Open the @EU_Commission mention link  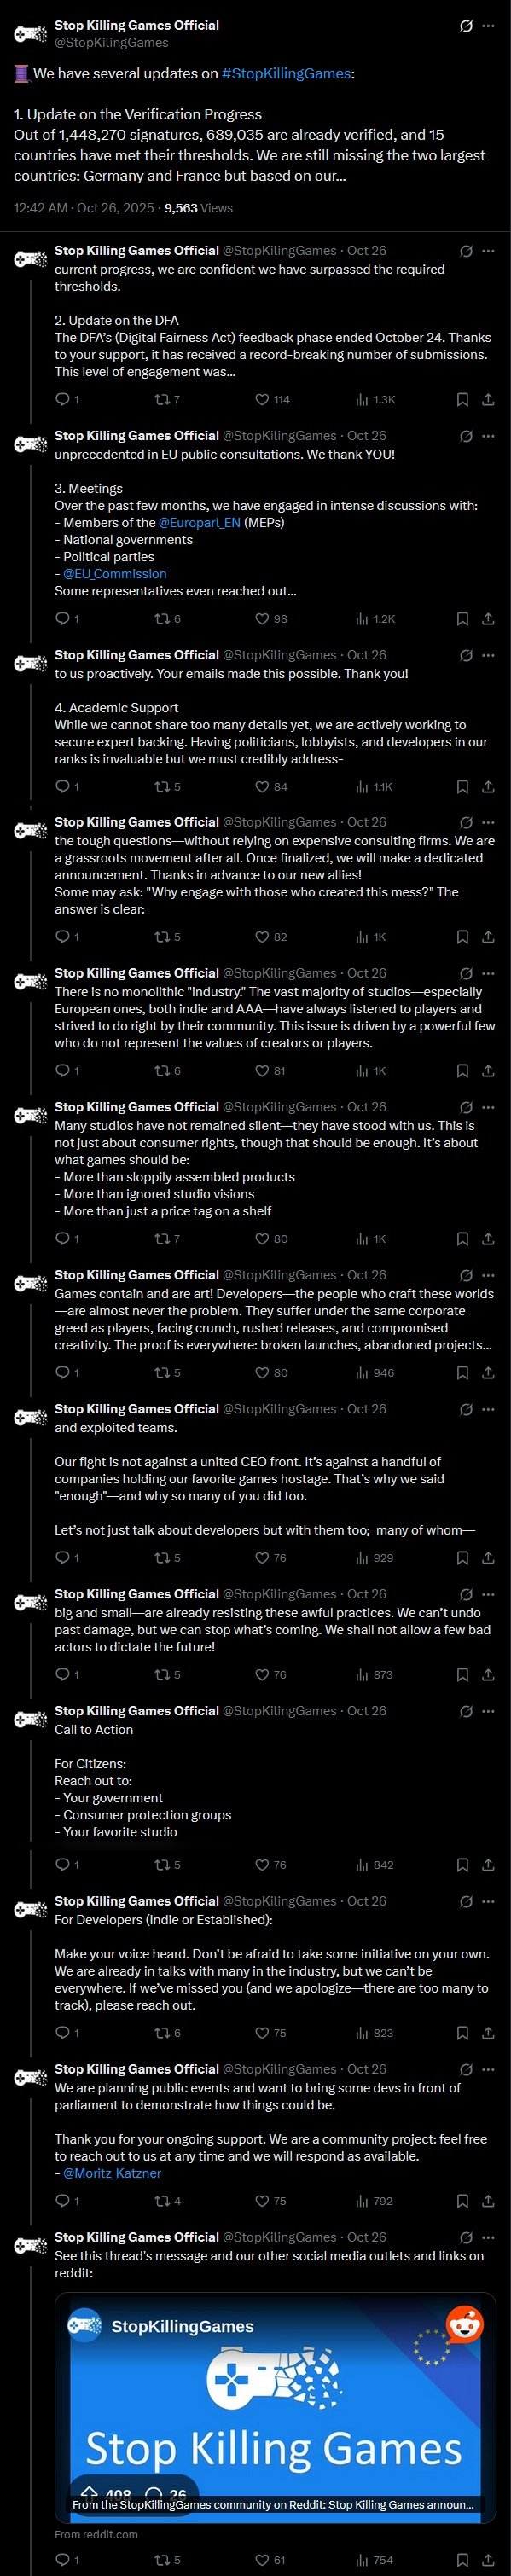(115, 574)
